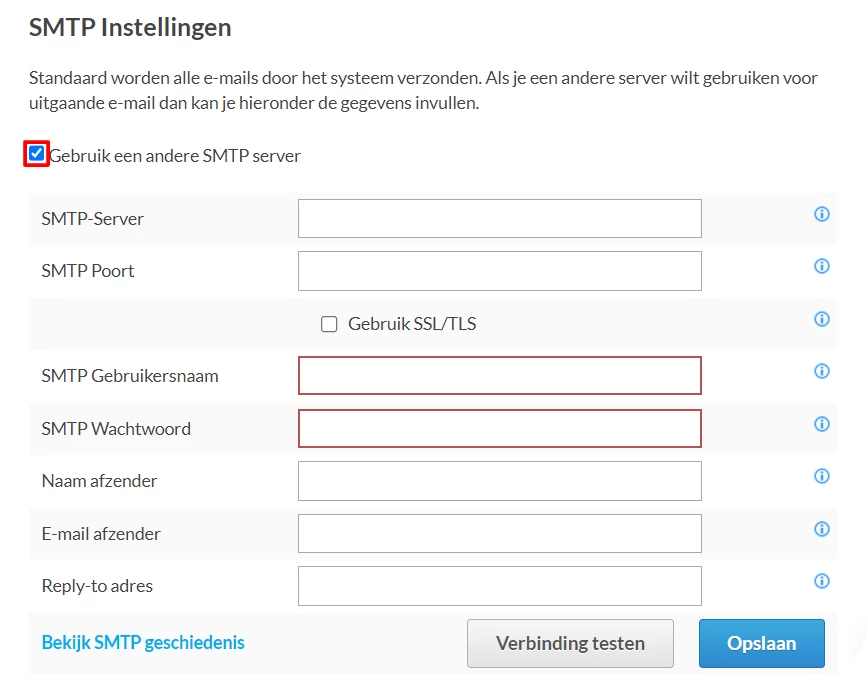Screen dimensions: 868x688
Task: Save settings with Opslaan button
Action: tap(761, 643)
